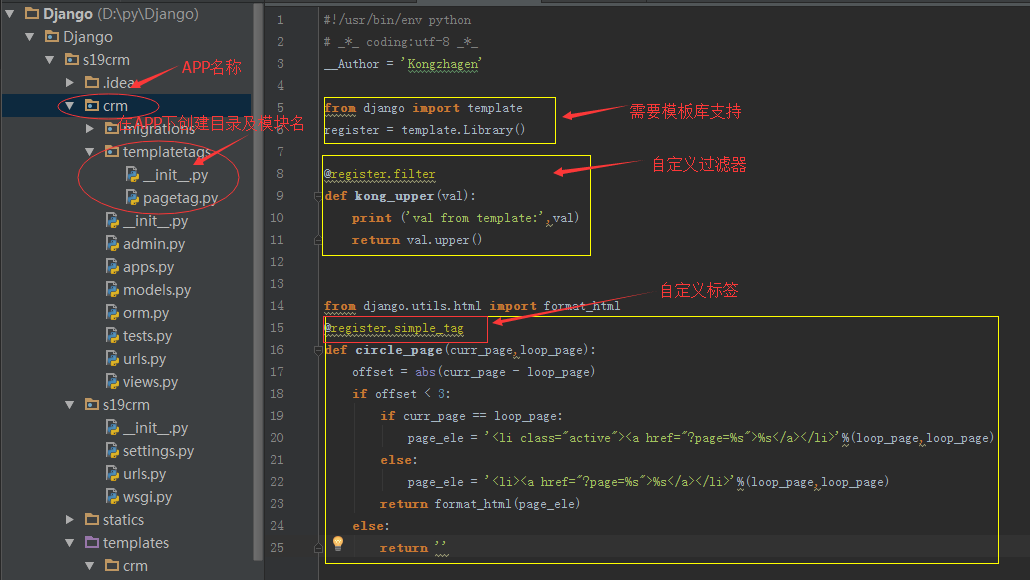Collapse the crm folder under templates
Viewport: 1030px width, 580px height.
[90, 566]
